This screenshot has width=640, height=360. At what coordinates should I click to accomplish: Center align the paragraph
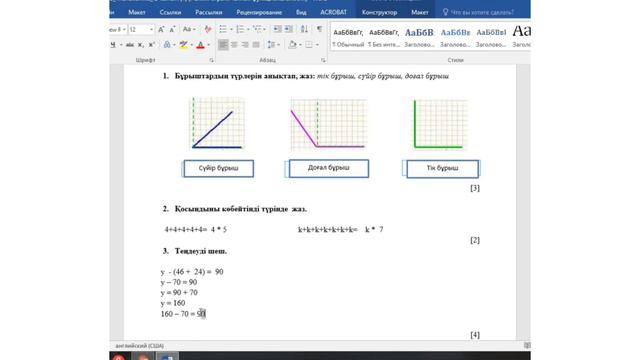[x=234, y=44]
